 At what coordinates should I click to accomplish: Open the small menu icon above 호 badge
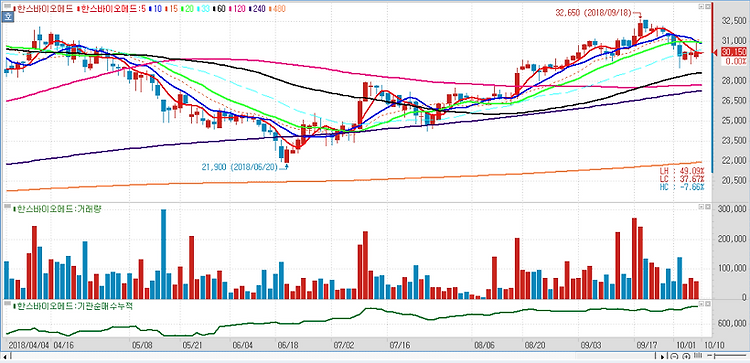(x=8, y=6)
